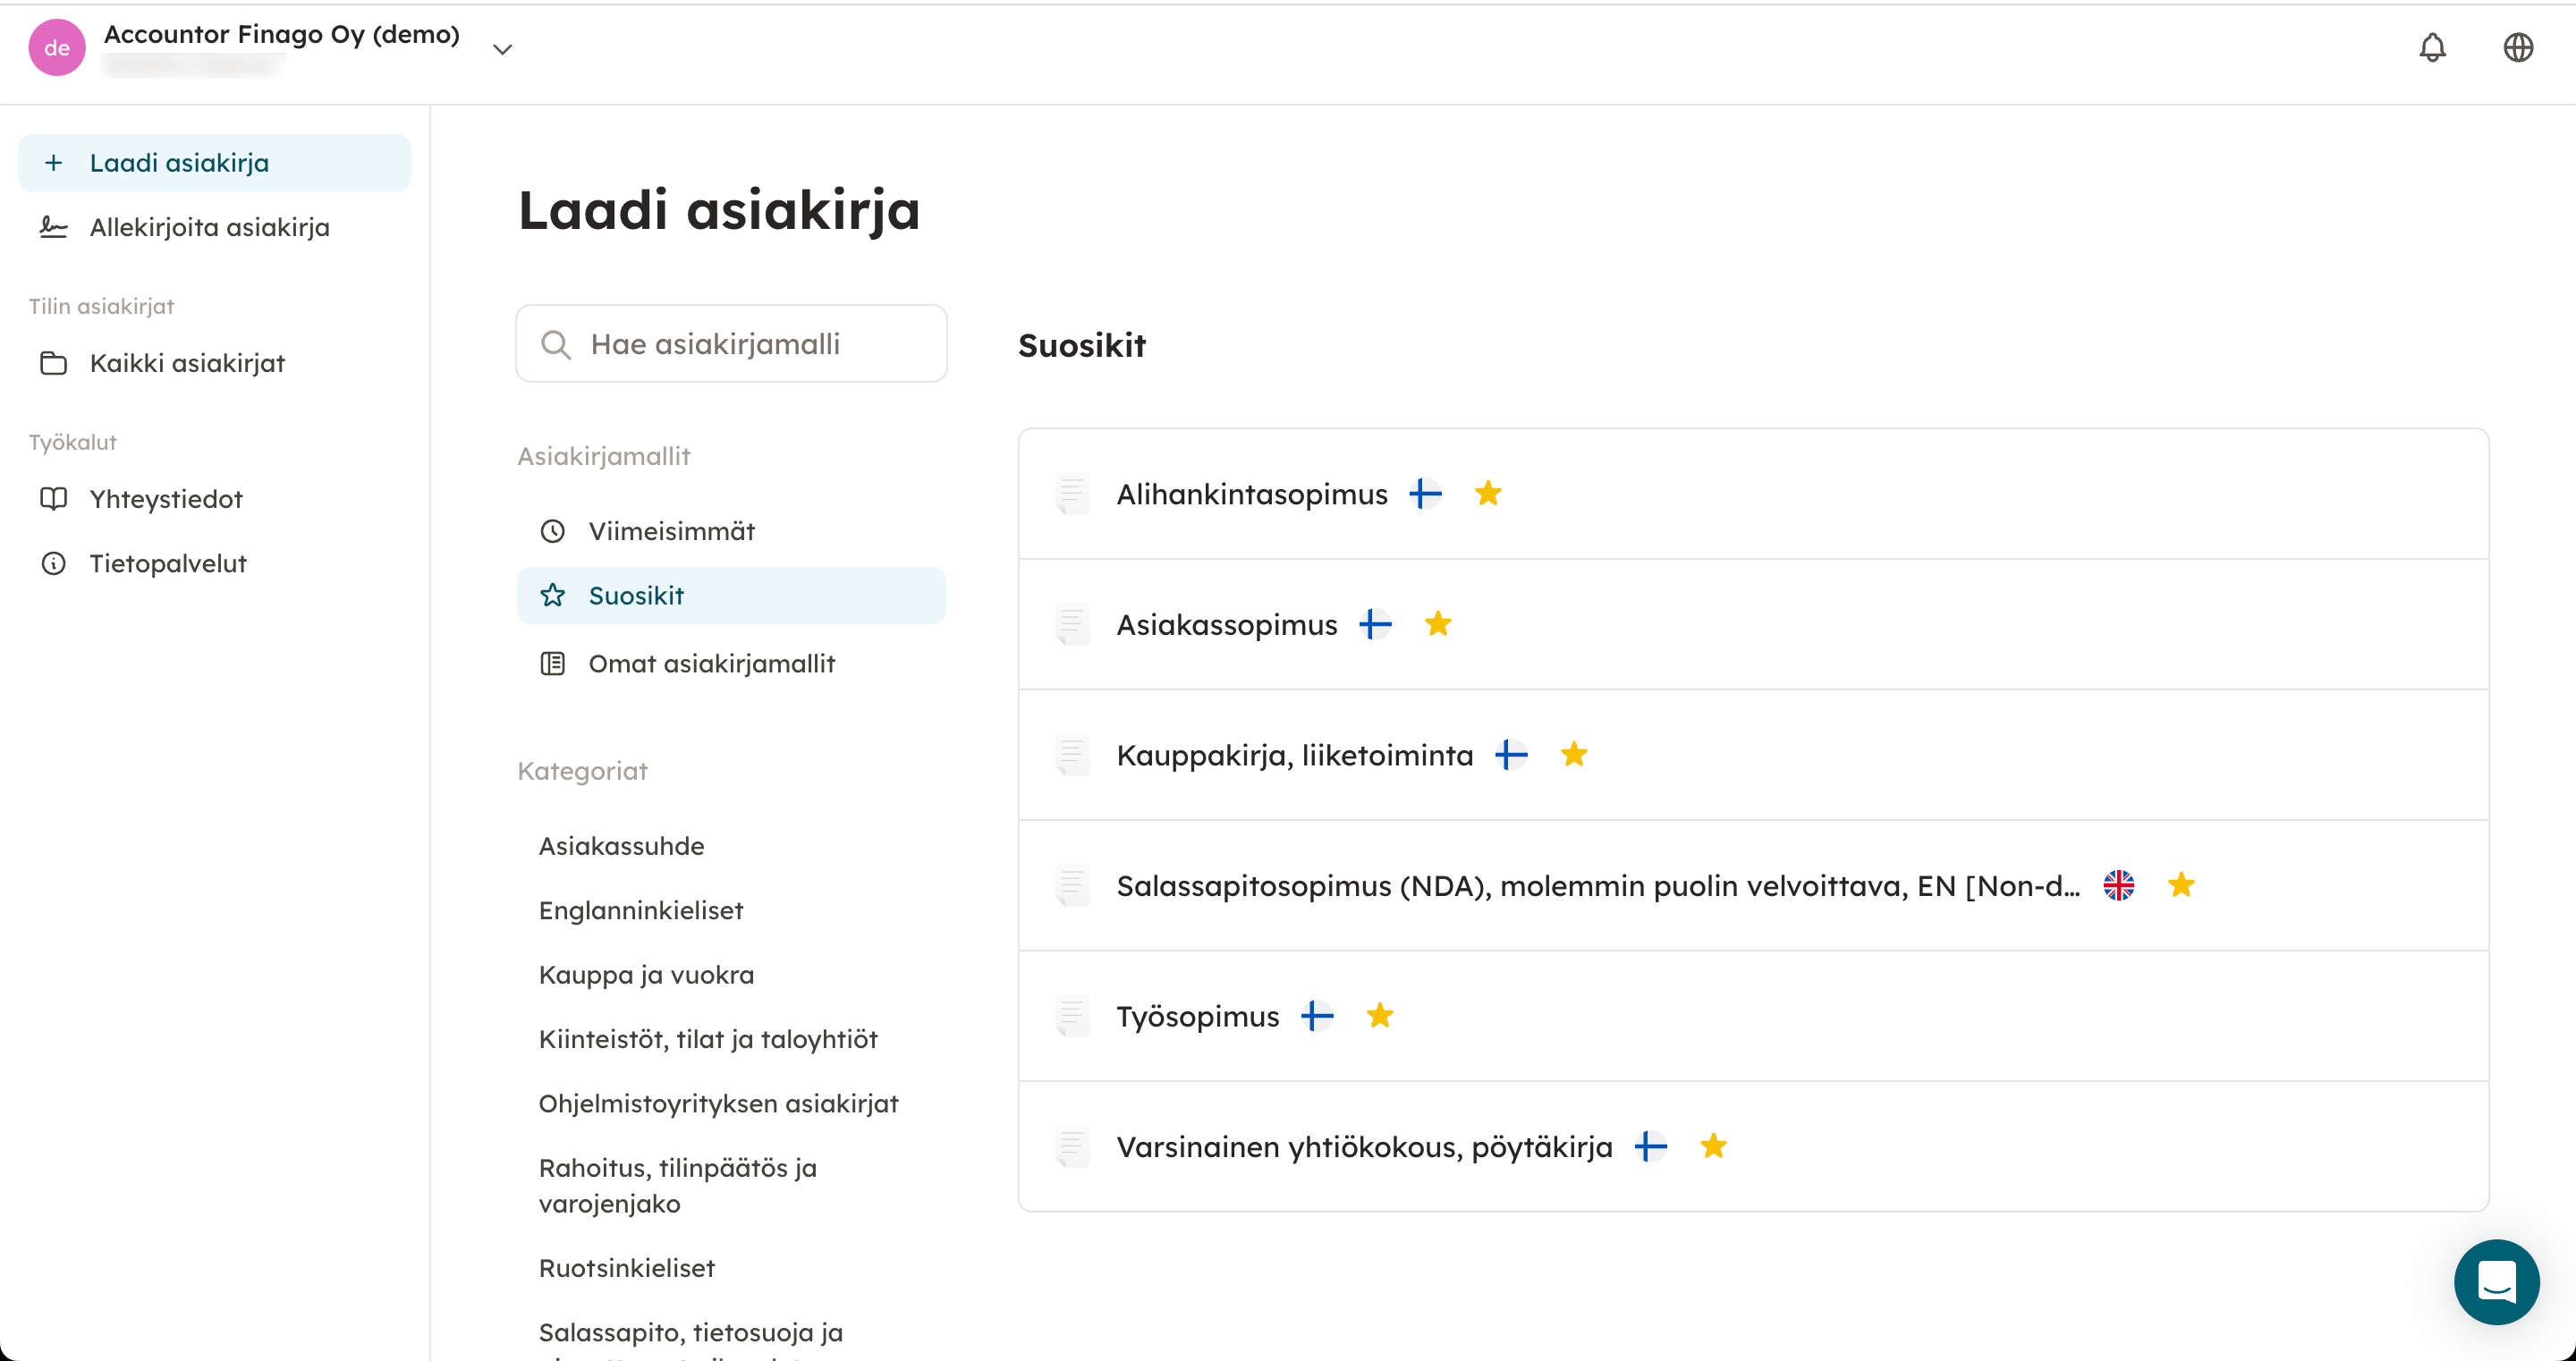The height and width of the screenshot is (1361, 2576).
Task: Toggle favorite star for Asiakassopimus
Action: 1438,624
